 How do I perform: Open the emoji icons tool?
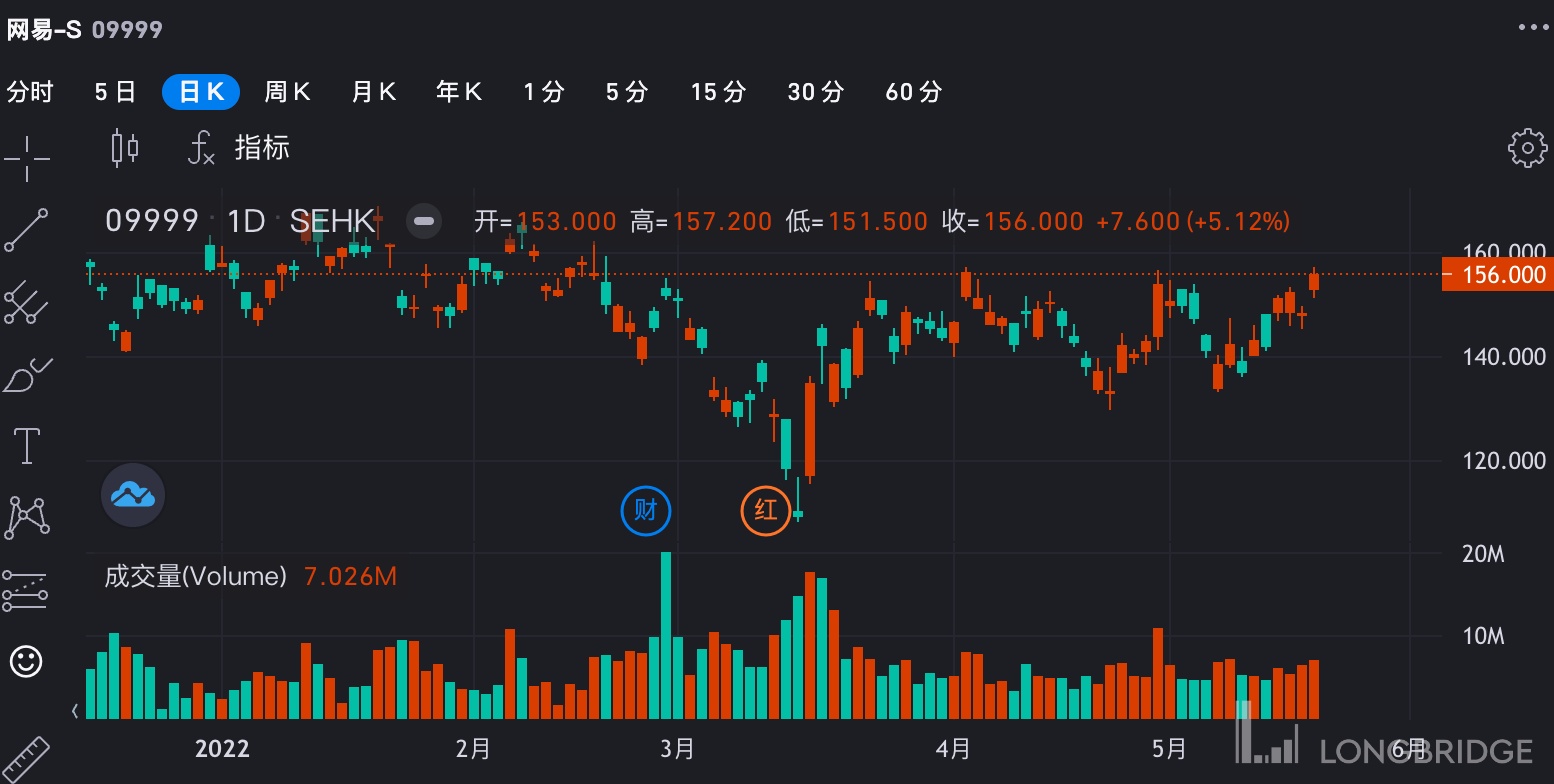(26, 661)
